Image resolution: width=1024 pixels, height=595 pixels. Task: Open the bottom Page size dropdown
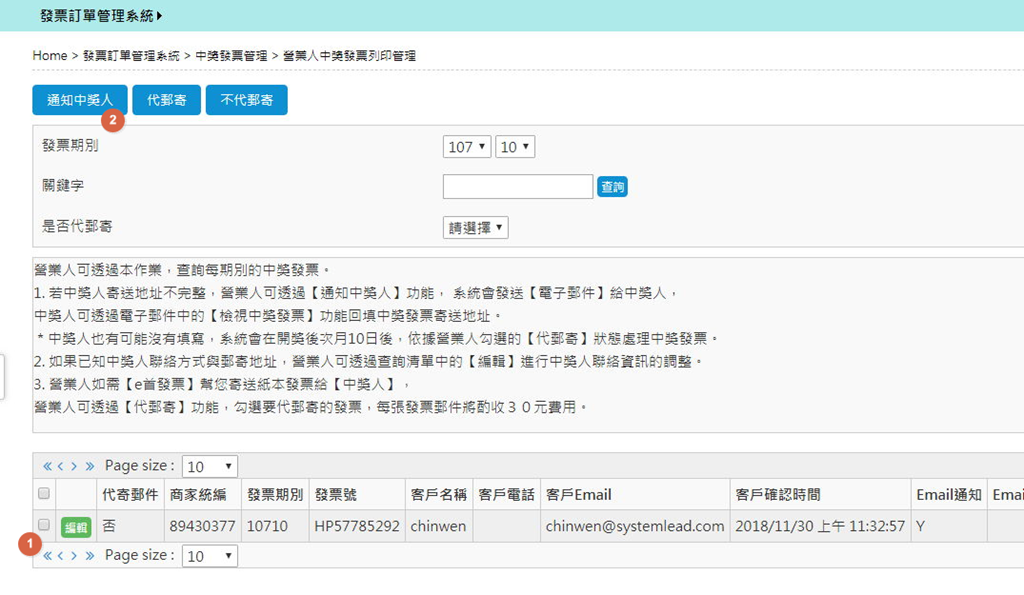210,556
